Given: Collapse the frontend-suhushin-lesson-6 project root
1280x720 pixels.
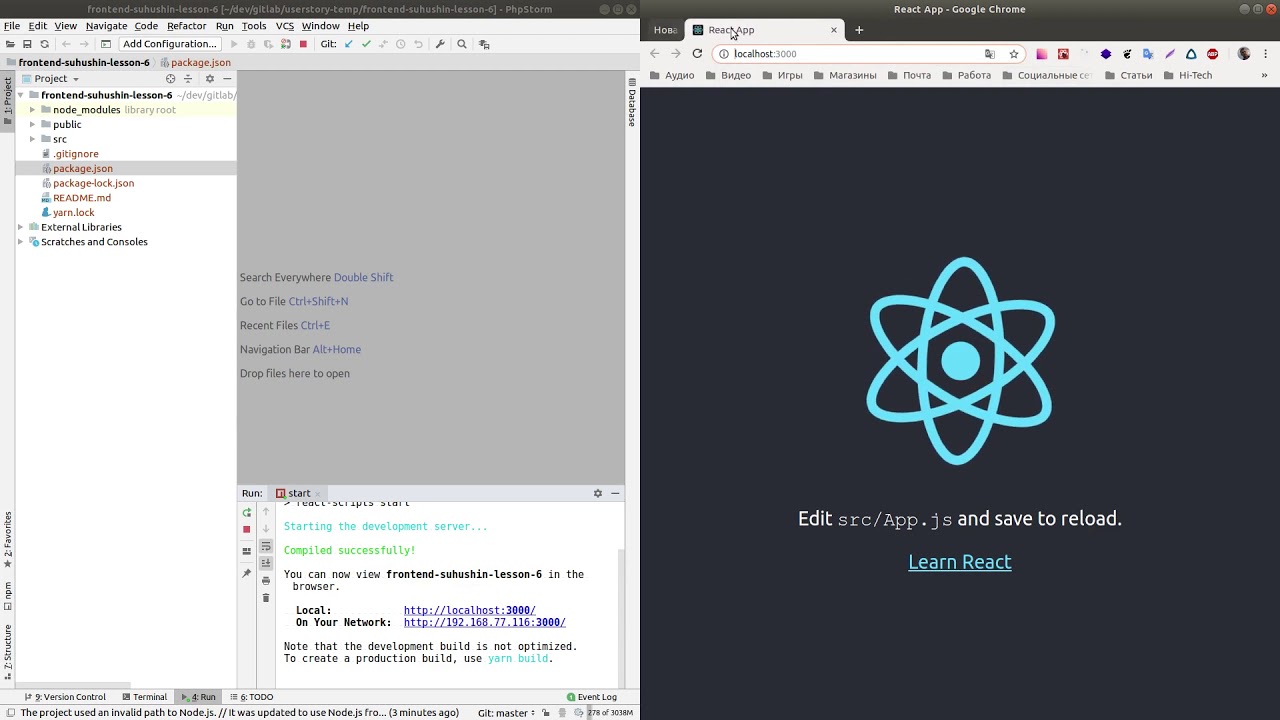Looking at the screenshot, I should (21, 95).
